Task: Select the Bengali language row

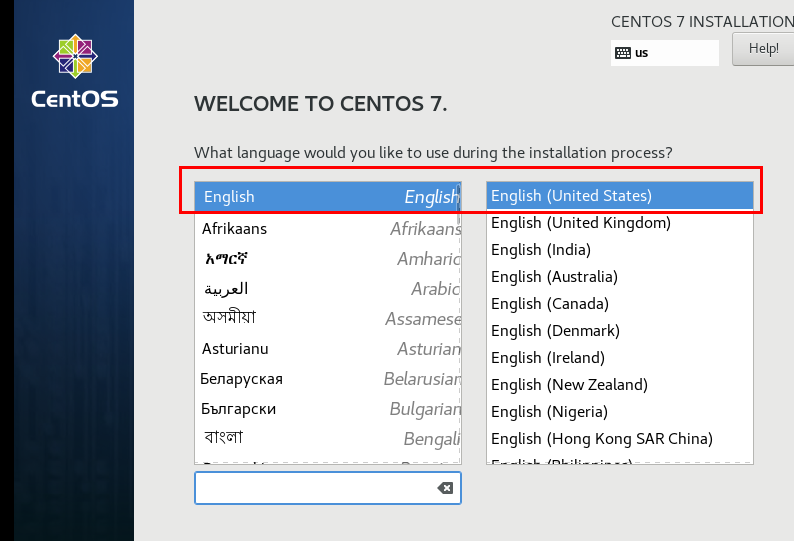Action: (x=327, y=438)
